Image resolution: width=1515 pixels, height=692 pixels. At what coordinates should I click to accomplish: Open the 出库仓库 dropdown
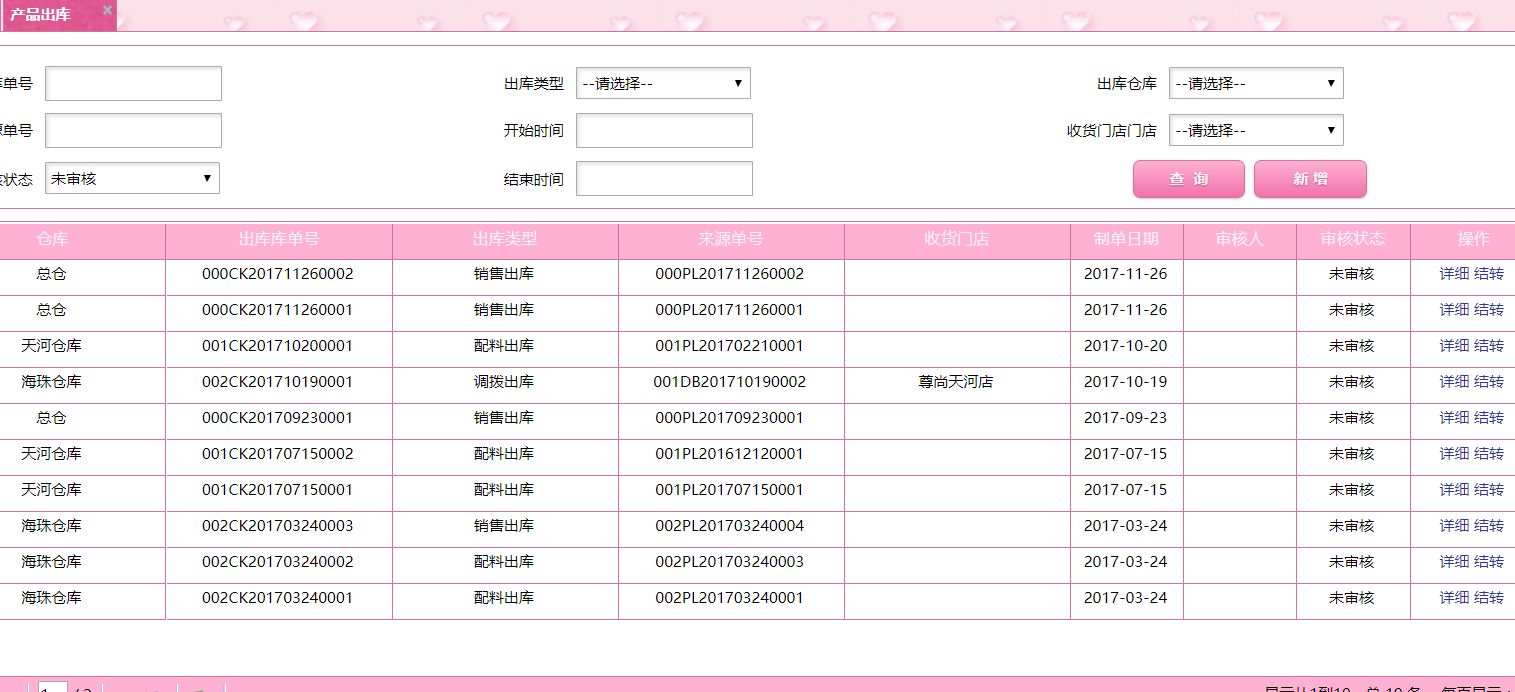(x=1256, y=83)
